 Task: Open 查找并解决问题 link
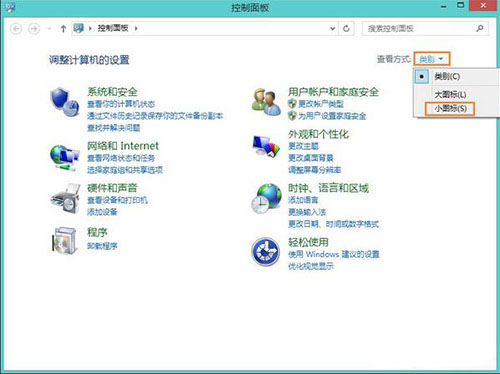114,128
